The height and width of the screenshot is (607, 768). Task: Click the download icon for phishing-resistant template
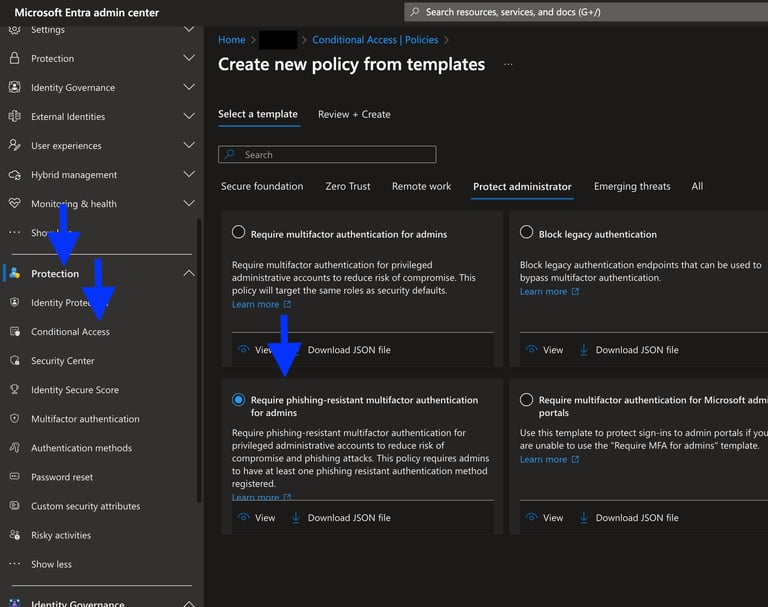(295, 518)
